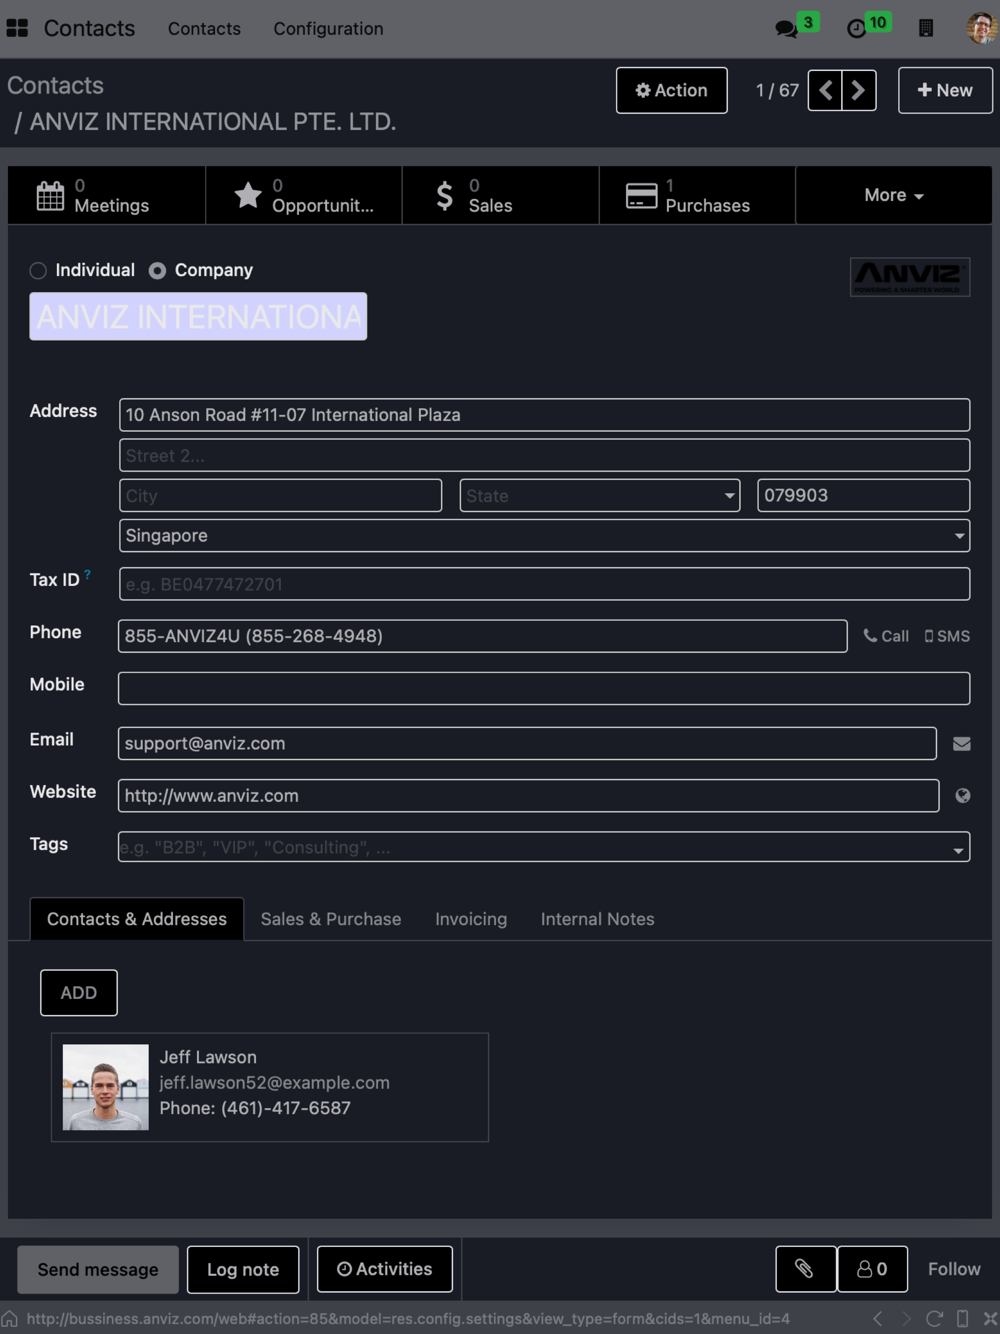The image size is (1000, 1334).
Task: Click the Tax ID field
Action: (x=545, y=584)
